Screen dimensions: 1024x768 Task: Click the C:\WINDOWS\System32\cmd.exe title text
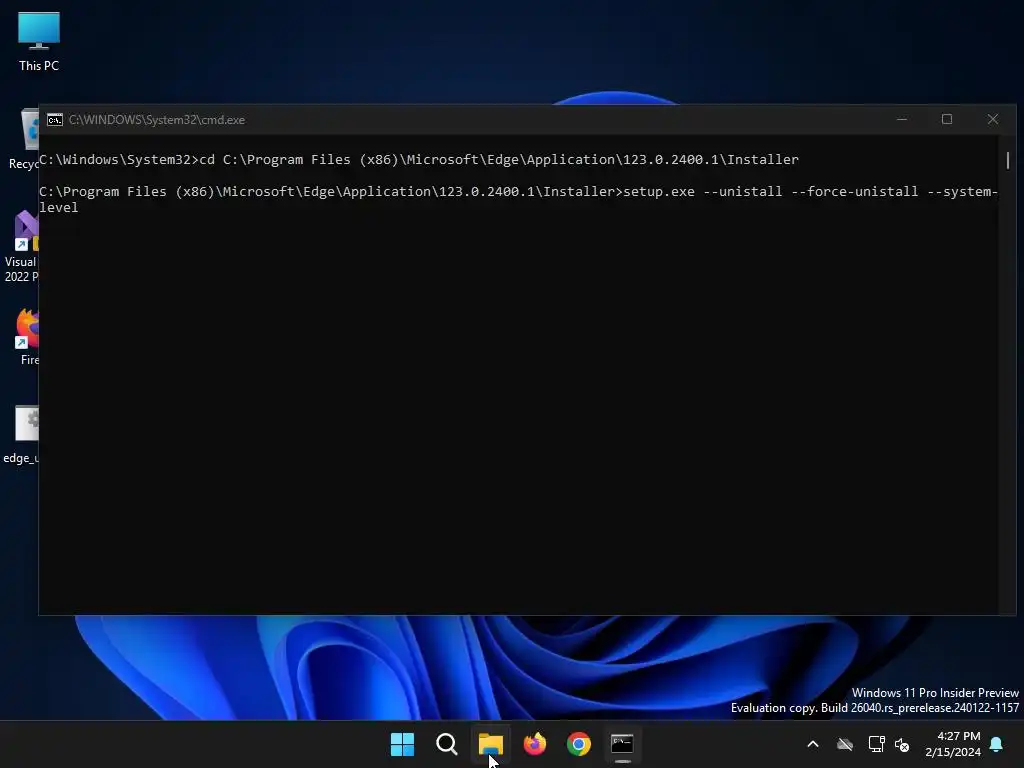click(x=157, y=120)
